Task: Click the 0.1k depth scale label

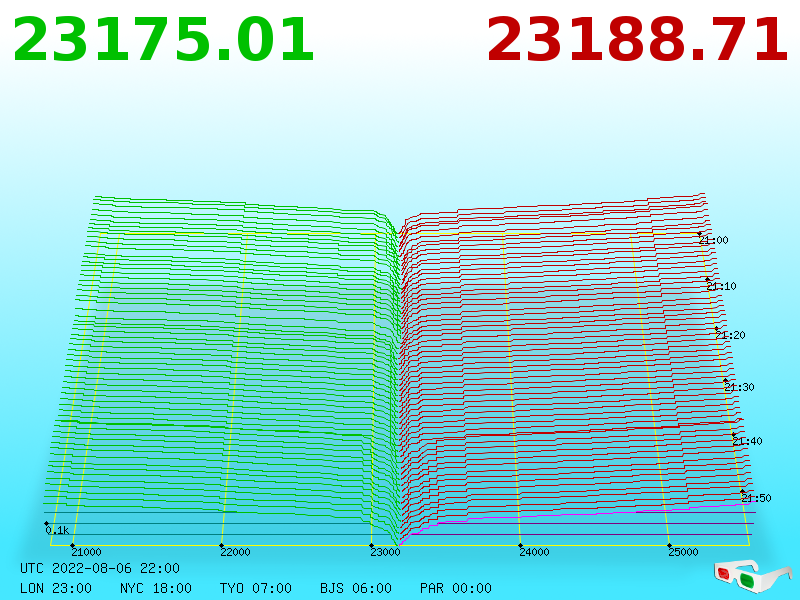Action: point(57,531)
